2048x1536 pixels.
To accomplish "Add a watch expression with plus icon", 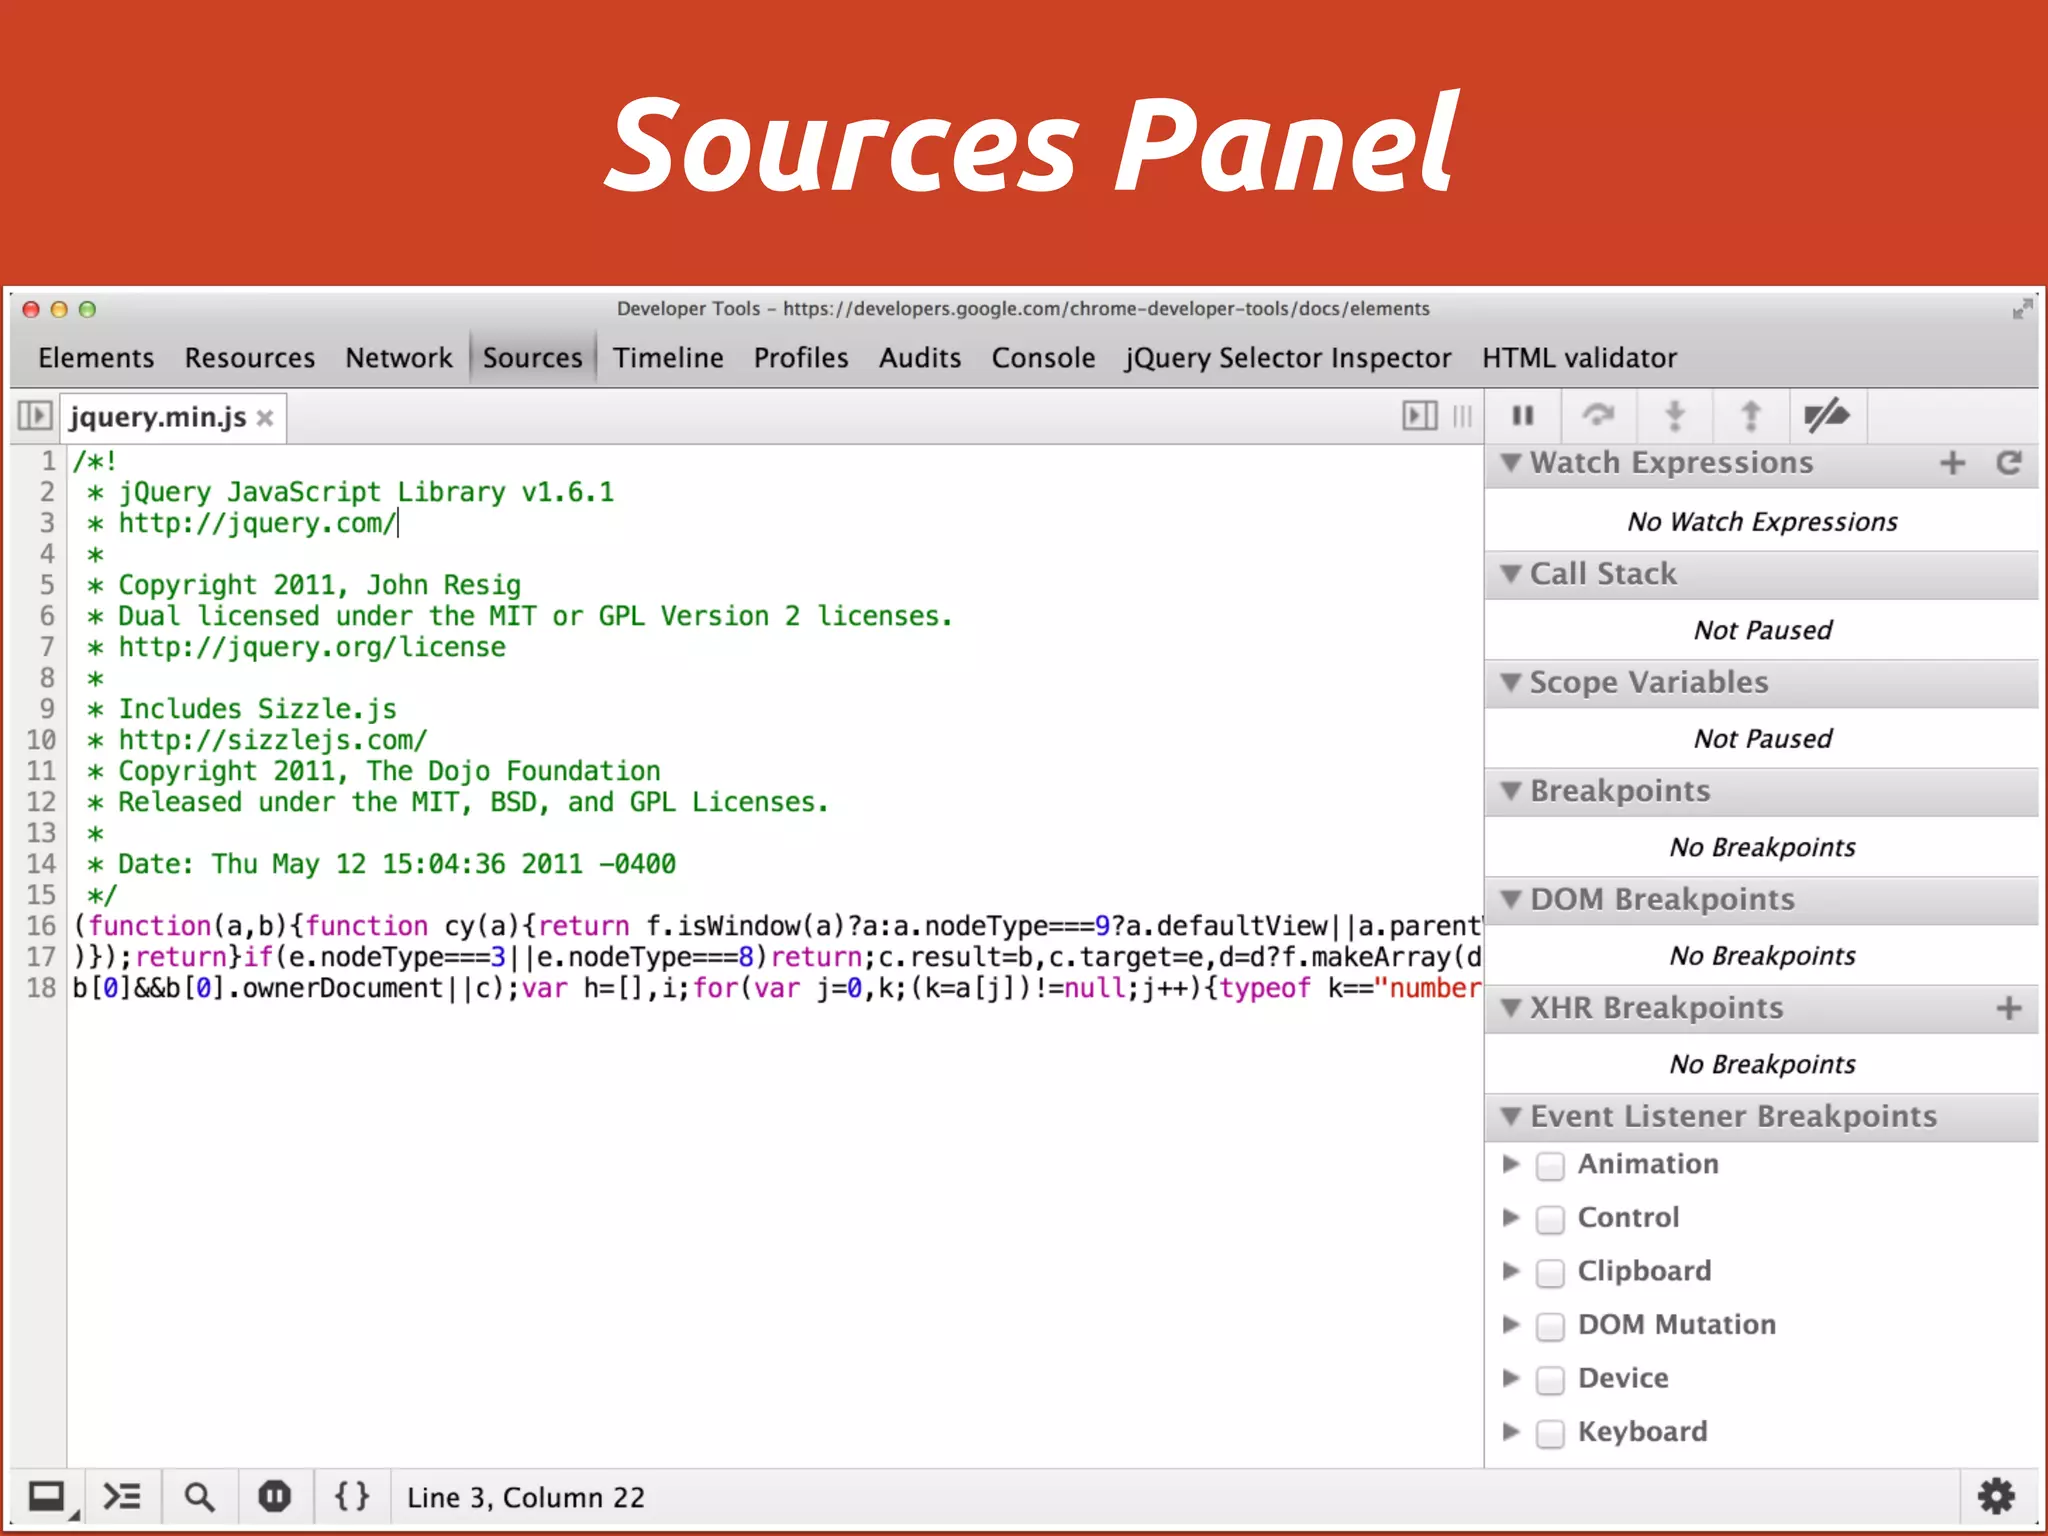I will click(1952, 463).
